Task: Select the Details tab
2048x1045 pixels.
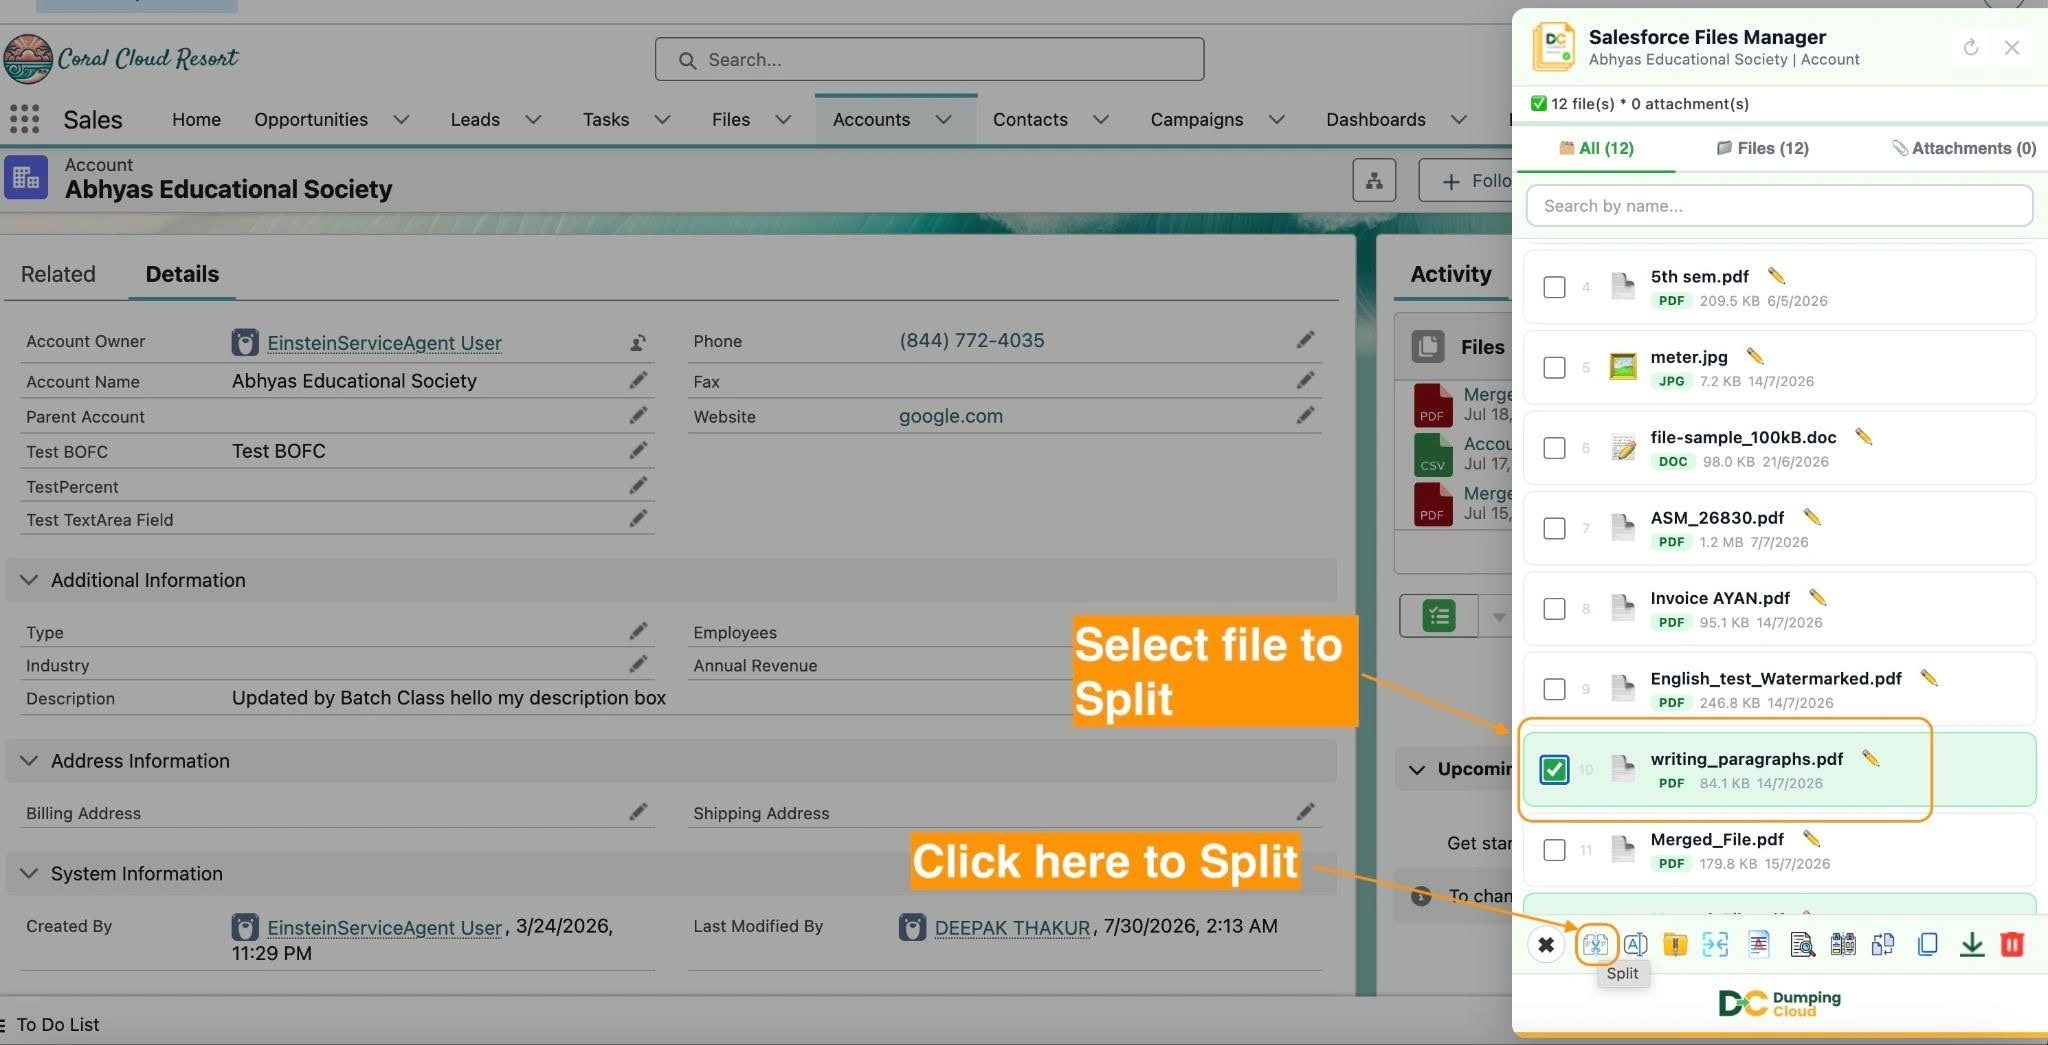Action: [182, 274]
